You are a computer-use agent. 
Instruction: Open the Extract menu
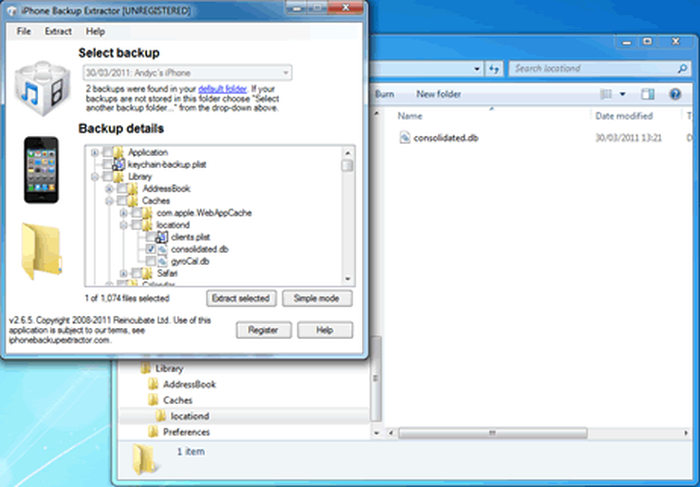tap(58, 31)
